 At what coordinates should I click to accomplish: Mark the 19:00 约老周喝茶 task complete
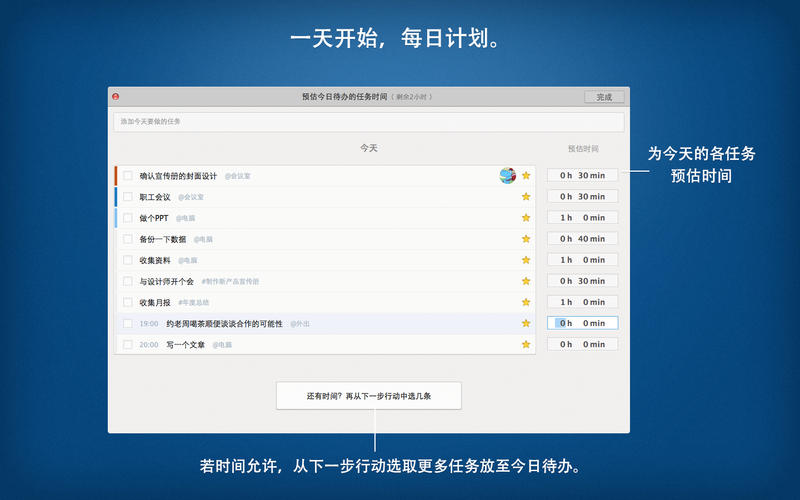click(128, 323)
